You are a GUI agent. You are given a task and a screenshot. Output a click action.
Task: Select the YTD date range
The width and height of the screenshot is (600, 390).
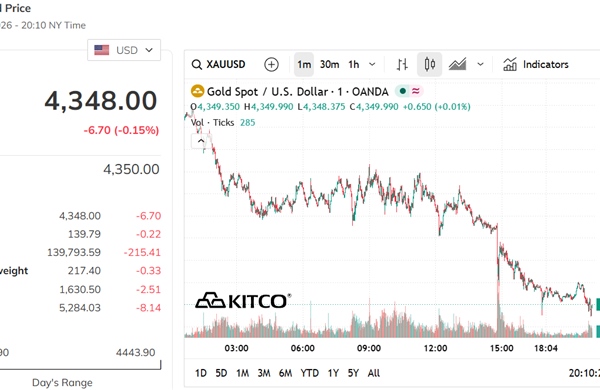tap(310, 373)
